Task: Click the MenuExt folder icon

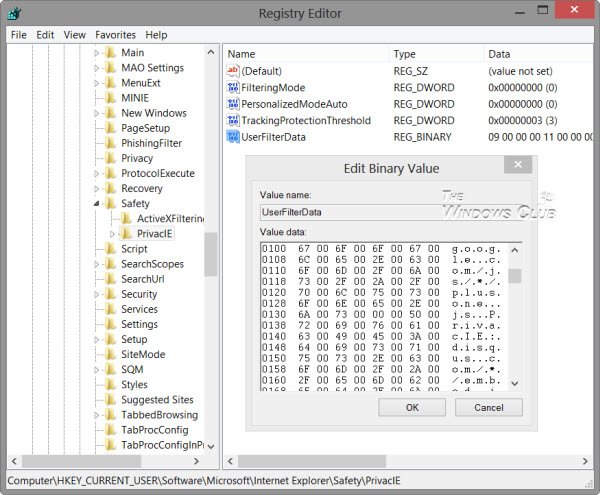Action: (x=111, y=83)
